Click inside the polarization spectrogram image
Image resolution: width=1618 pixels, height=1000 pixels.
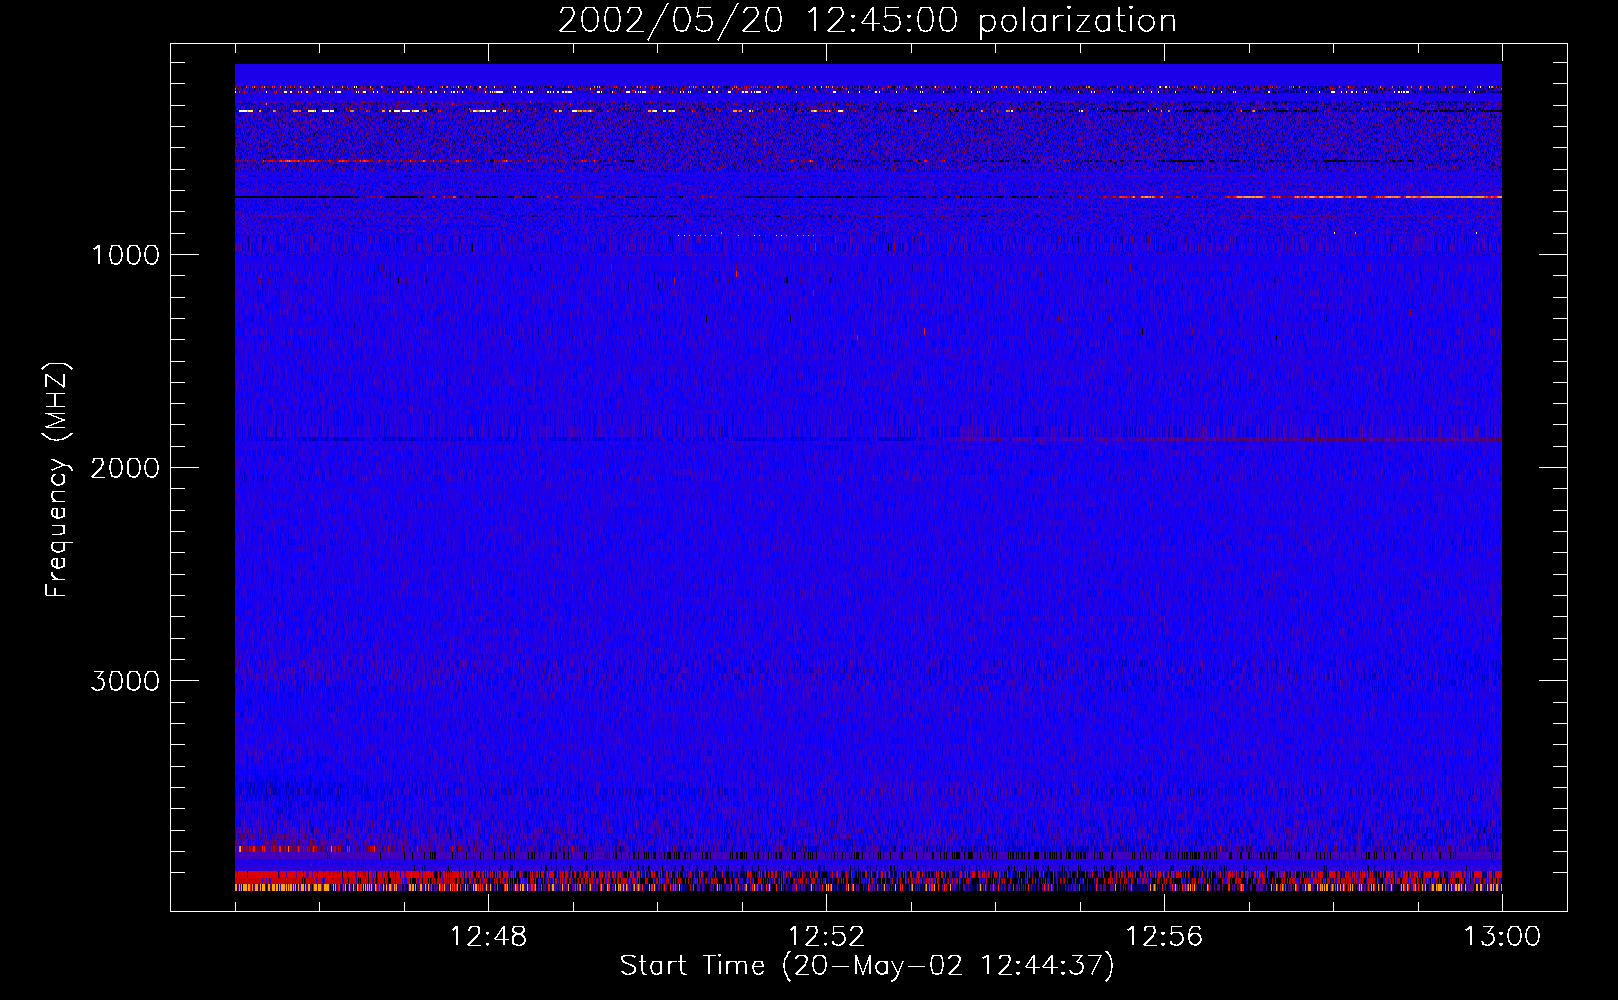point(868,478)
